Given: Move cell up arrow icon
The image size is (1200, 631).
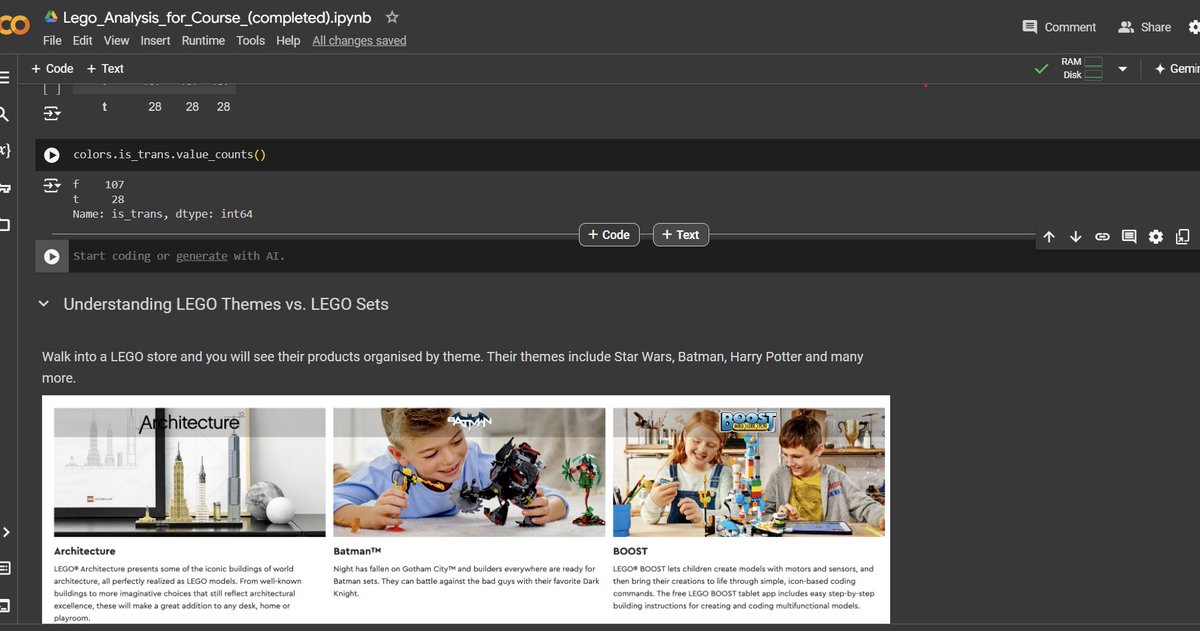Looking at the screenshot, I should pyautogui.click(x=1049, y=237).
